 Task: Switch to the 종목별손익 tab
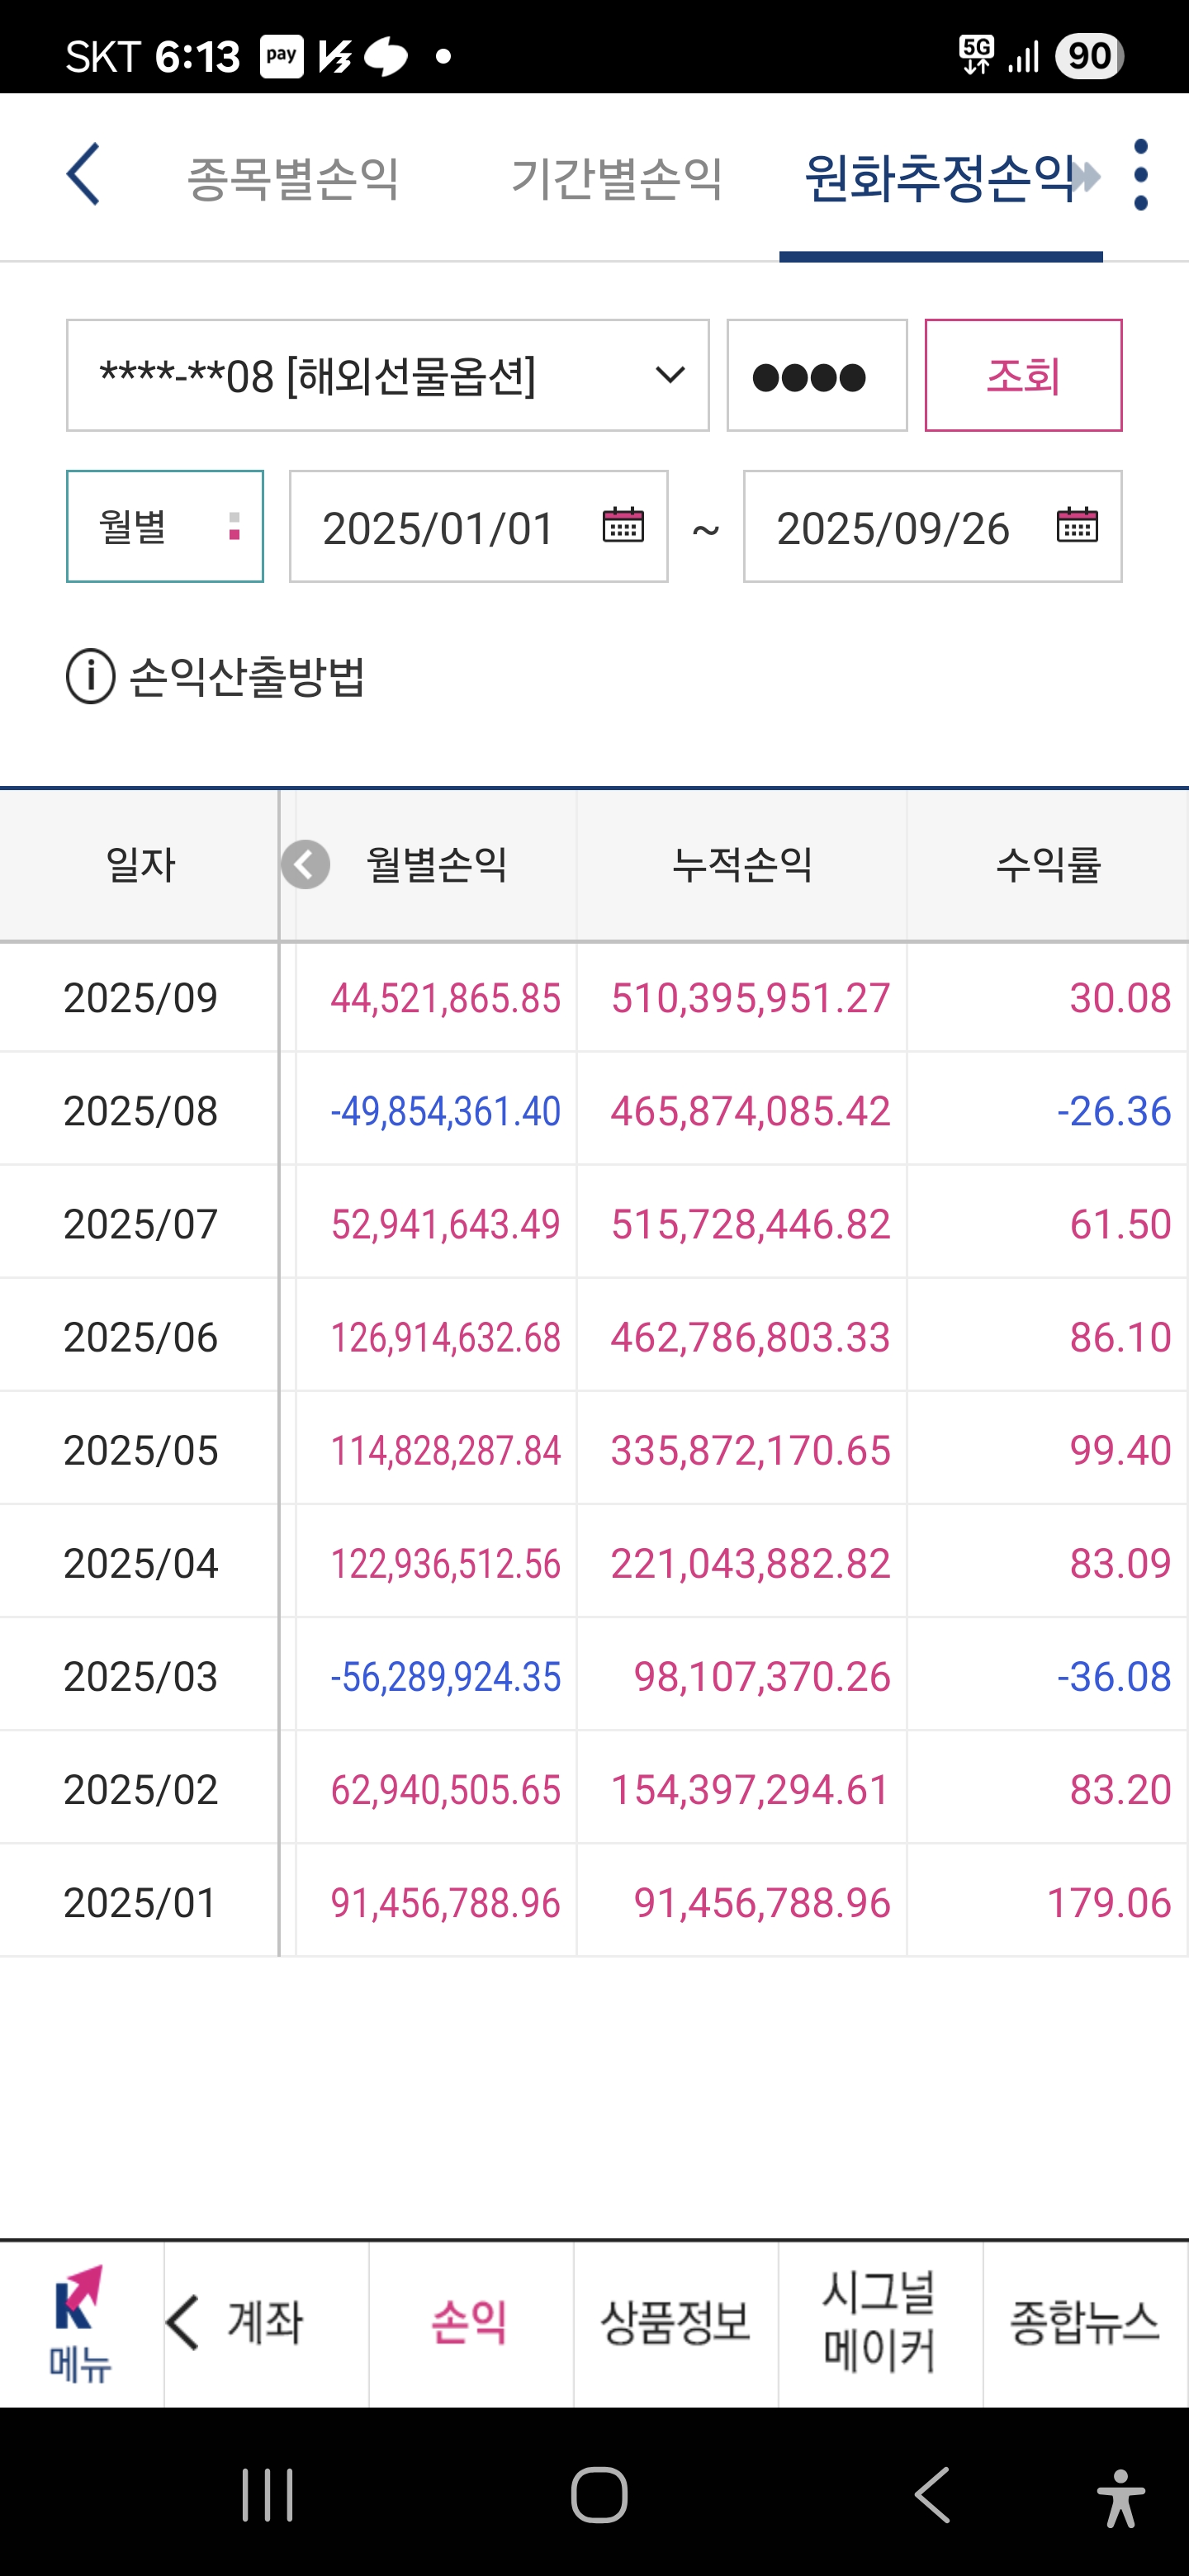pos(293,178)
